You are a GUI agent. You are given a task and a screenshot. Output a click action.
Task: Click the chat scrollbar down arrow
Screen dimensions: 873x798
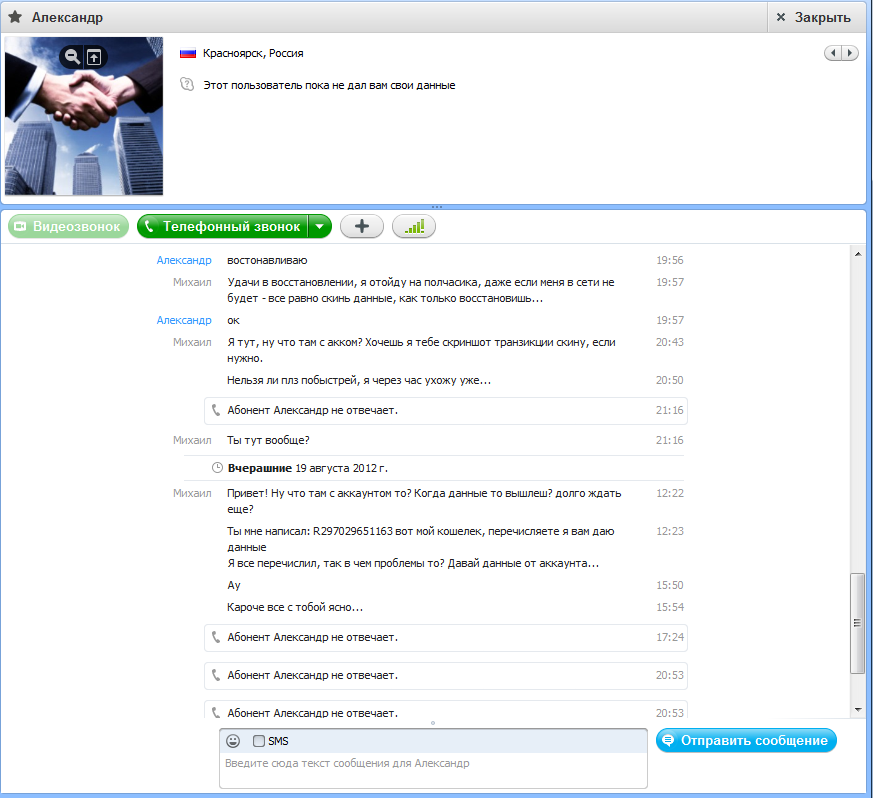click(858, 709)
